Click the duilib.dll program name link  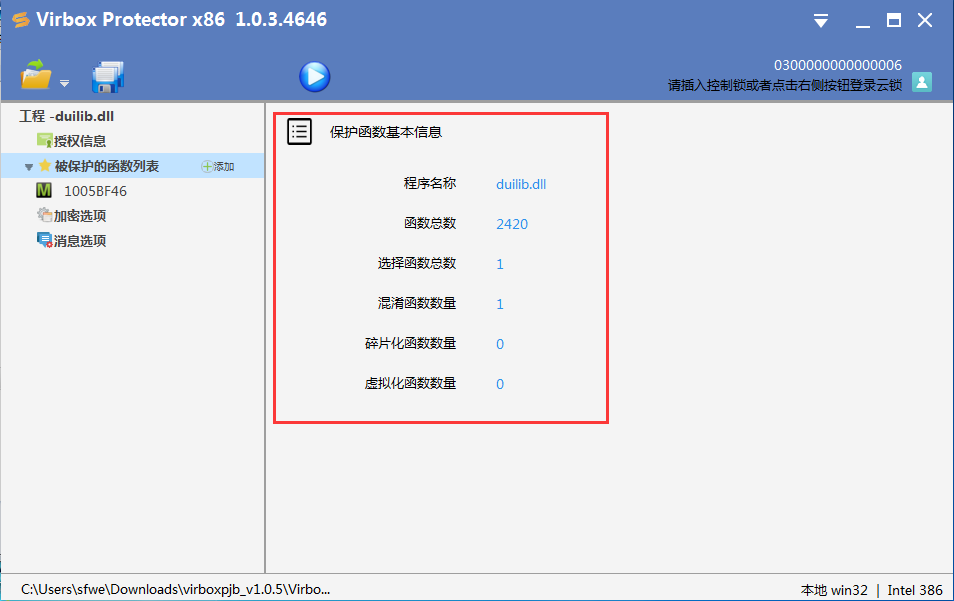click(521, 184)
